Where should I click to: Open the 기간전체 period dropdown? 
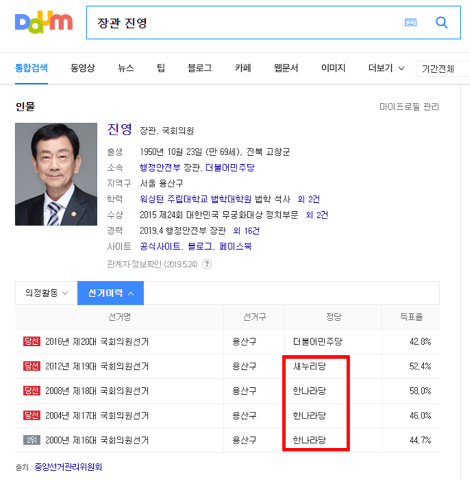(x=443, y=69)
